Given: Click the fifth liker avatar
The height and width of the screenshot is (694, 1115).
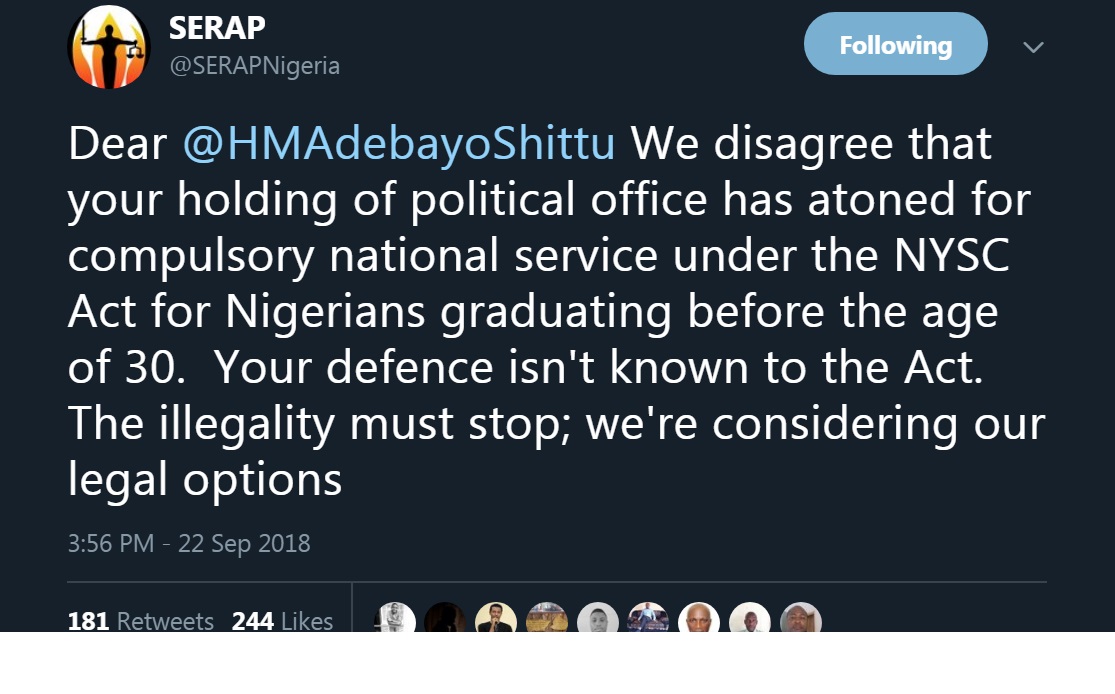Looking at the screenshot, I should 598,618.
